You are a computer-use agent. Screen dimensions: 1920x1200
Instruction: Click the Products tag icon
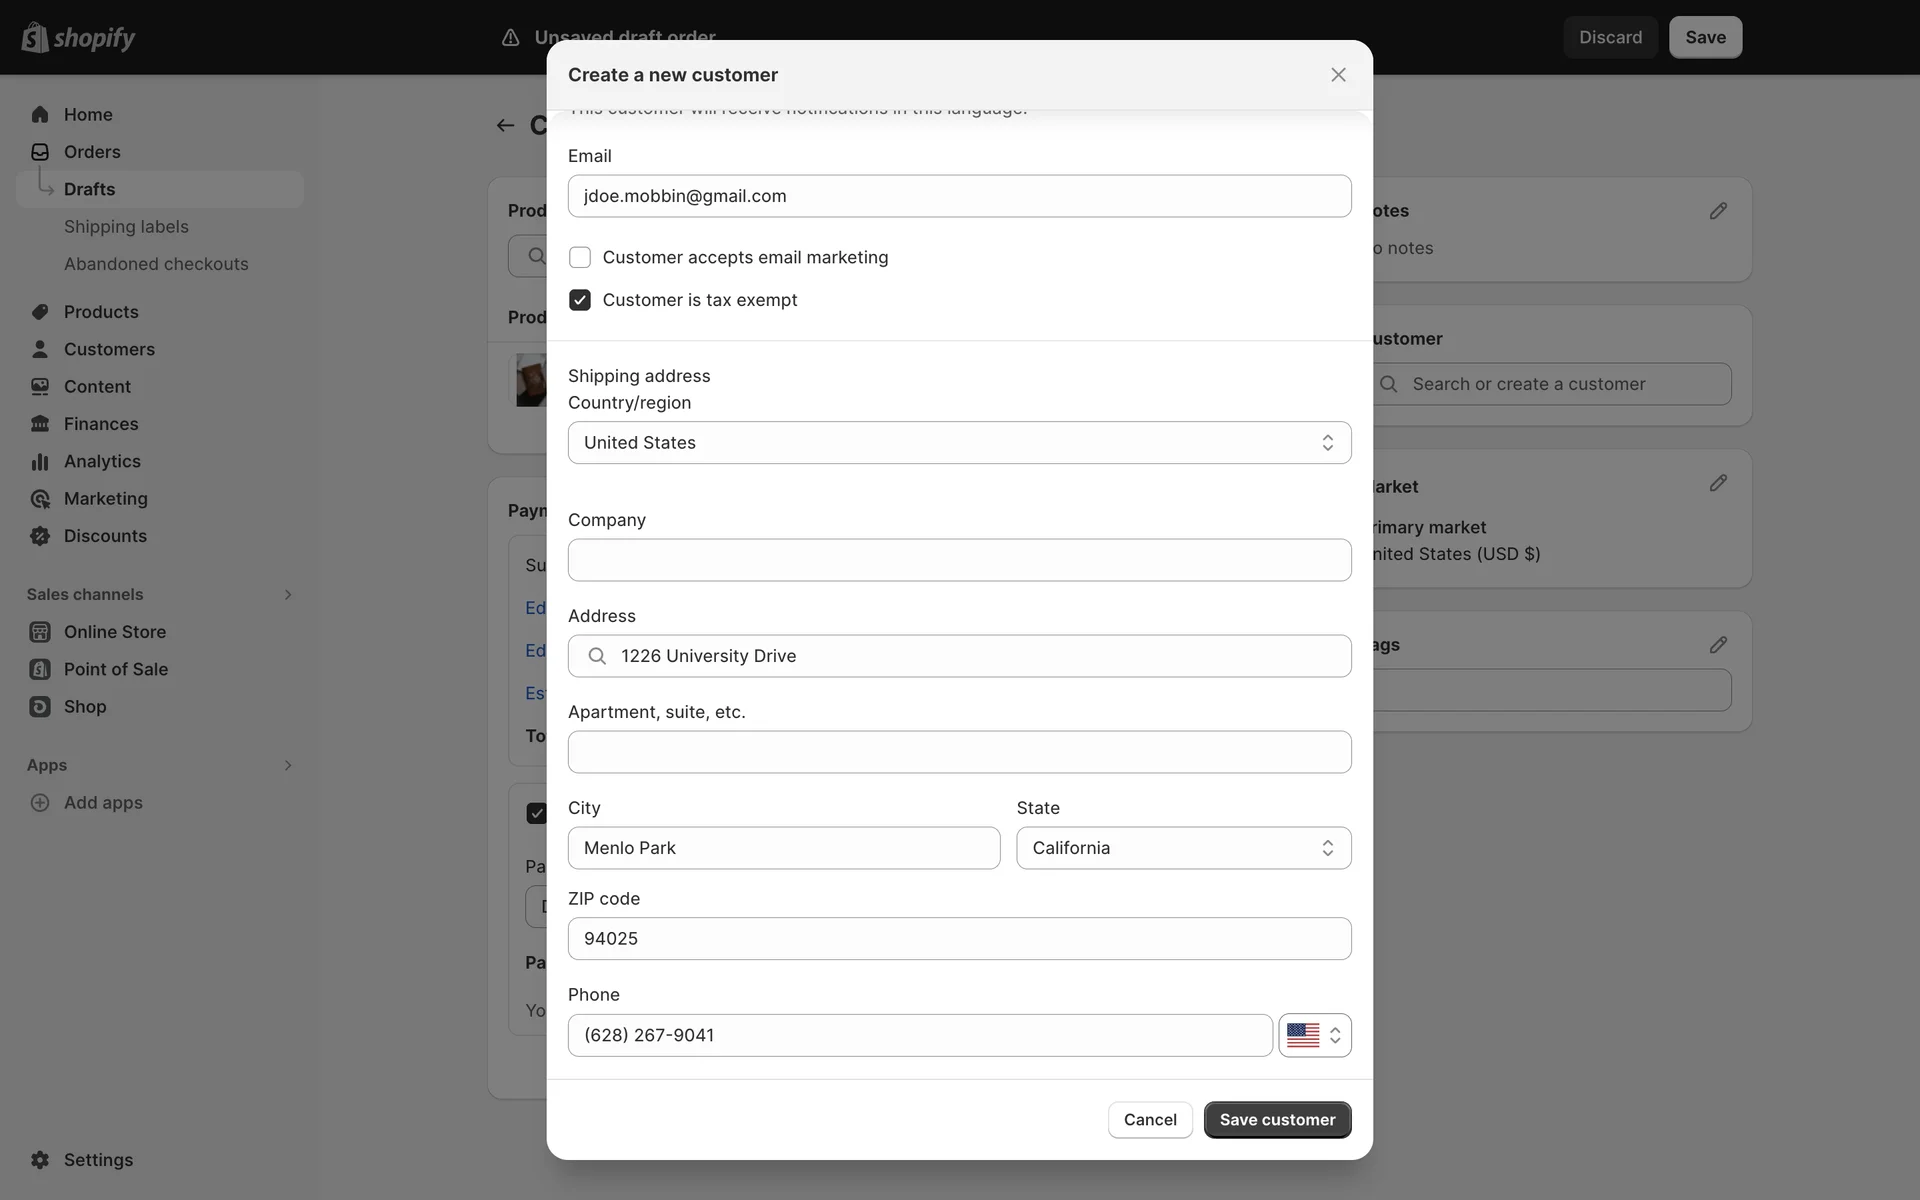click(x=40, y=312)
